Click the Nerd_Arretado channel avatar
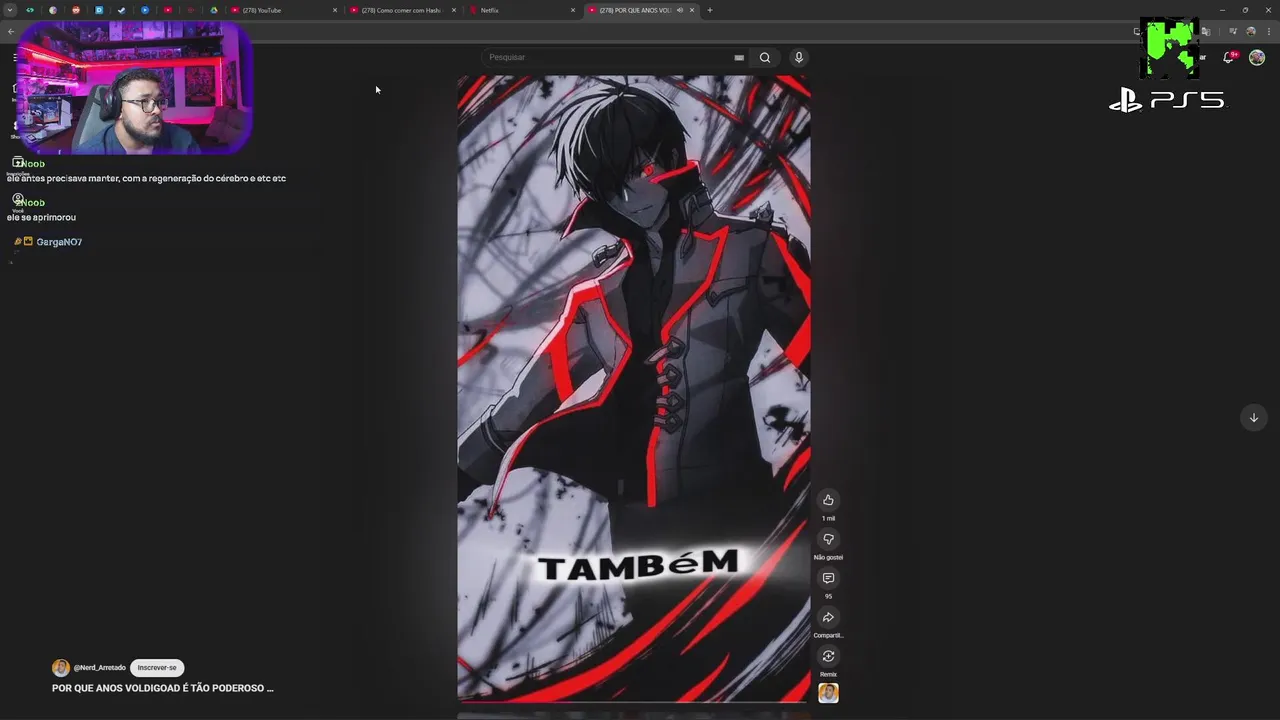1280x720 pixels. coord(61,668)
